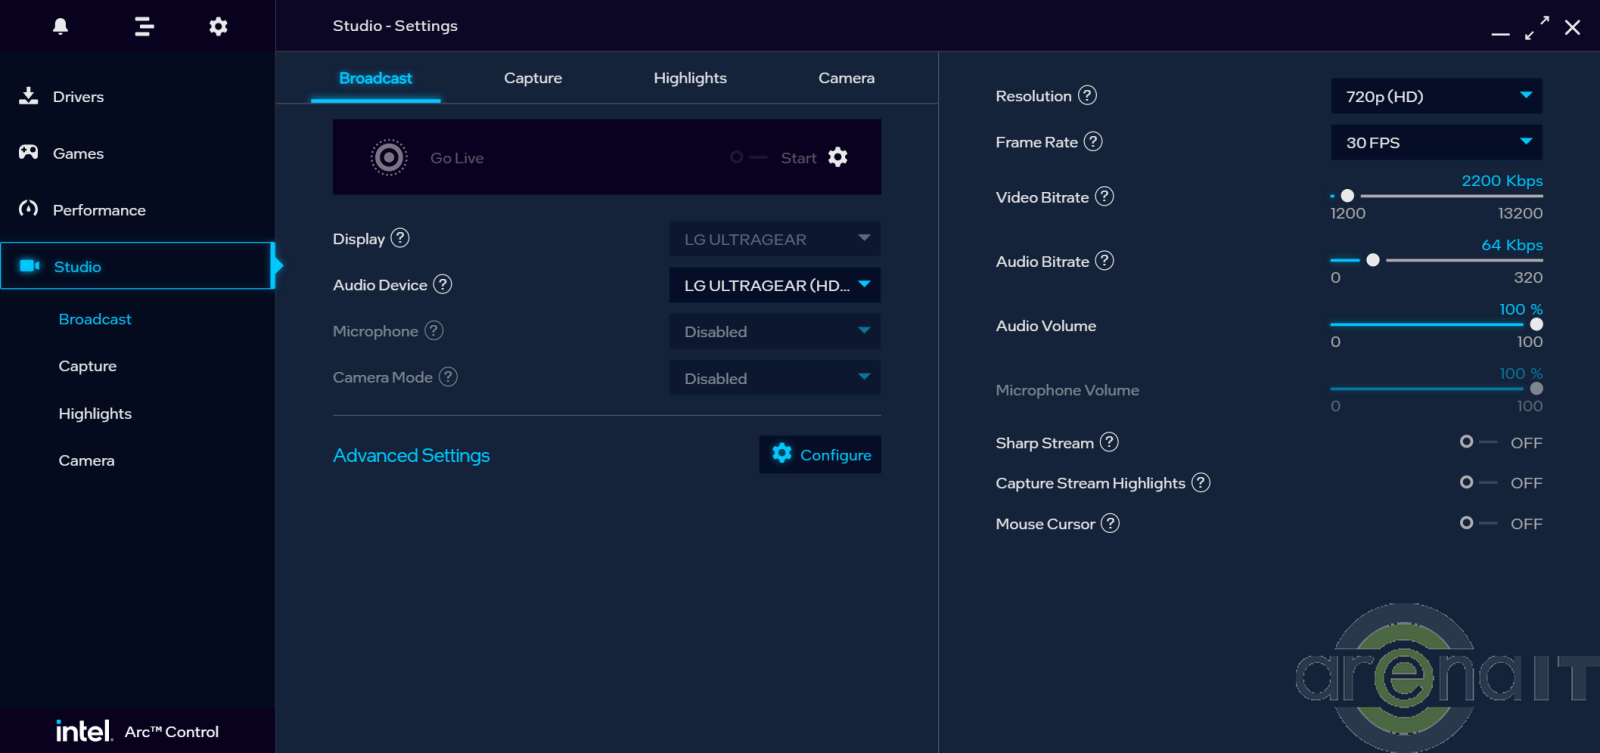Viewport: 1600px width, 753px height.
Task: Show help for Audio Device
Action: click(442, 285)
